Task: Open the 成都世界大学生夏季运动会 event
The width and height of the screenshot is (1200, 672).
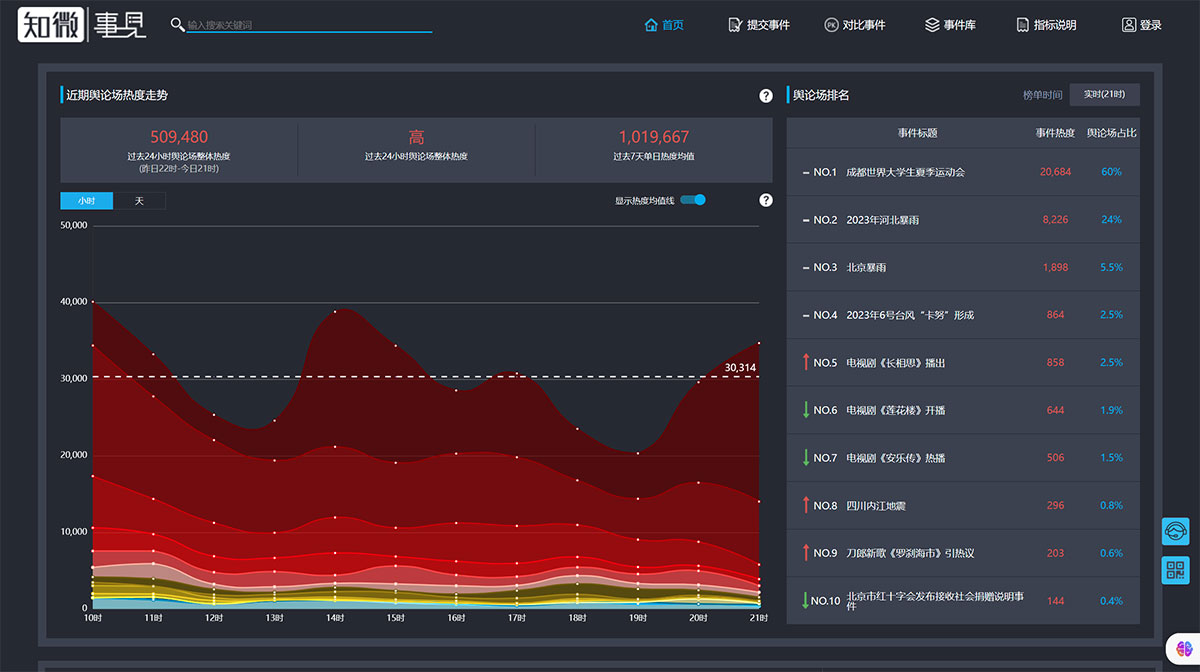Action: tap(905, 172)
